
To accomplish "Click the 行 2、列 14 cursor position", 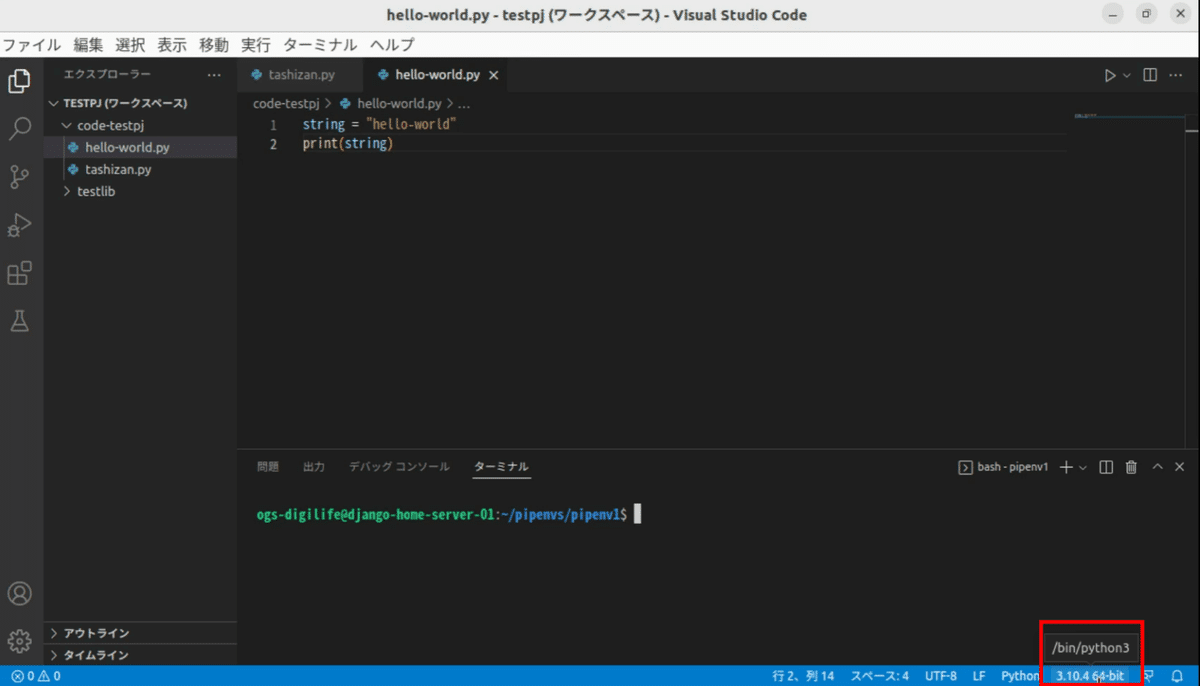I will click(803, 676).
